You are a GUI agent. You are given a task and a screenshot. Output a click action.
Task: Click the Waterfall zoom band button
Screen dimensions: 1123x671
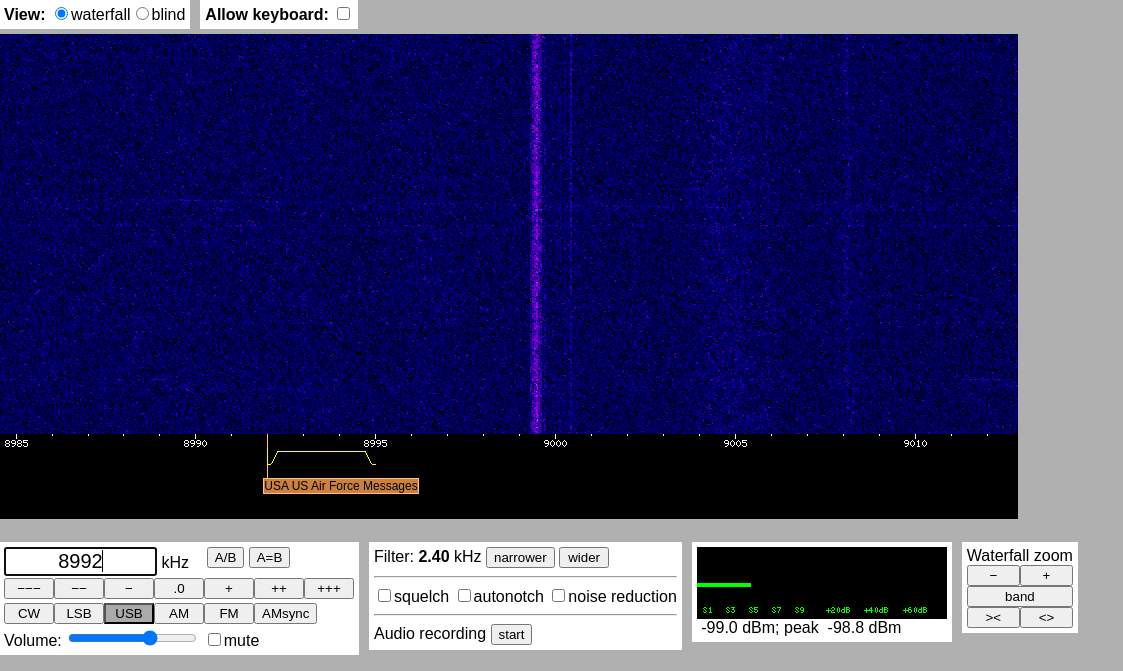1019,597
